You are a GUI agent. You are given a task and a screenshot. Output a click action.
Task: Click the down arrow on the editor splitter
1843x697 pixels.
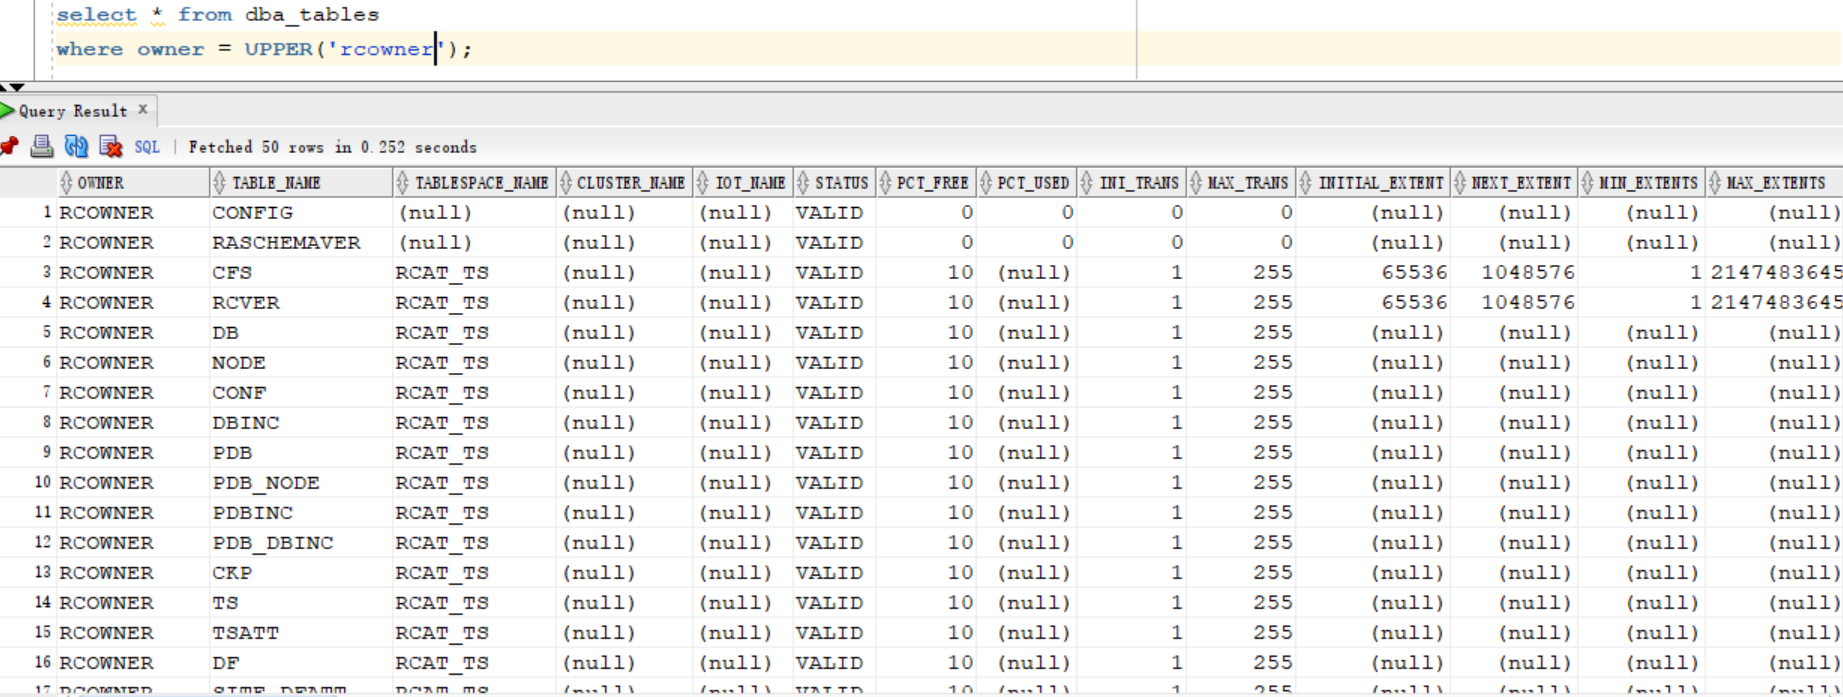pyautogui.click(x=18, y=88)
